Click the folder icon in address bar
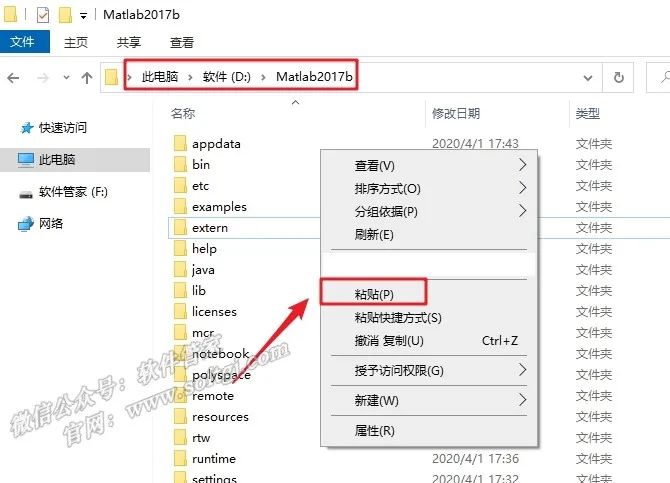This screenshot has height=483, width=670. coord(112,77)
